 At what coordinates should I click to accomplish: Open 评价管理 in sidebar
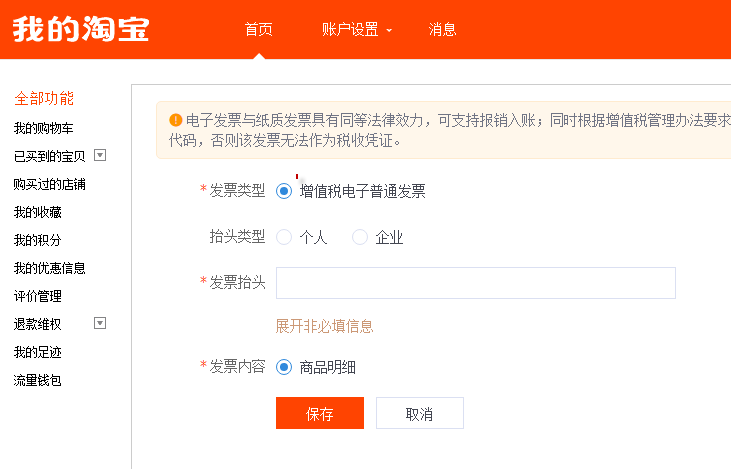tap(38, 296)
